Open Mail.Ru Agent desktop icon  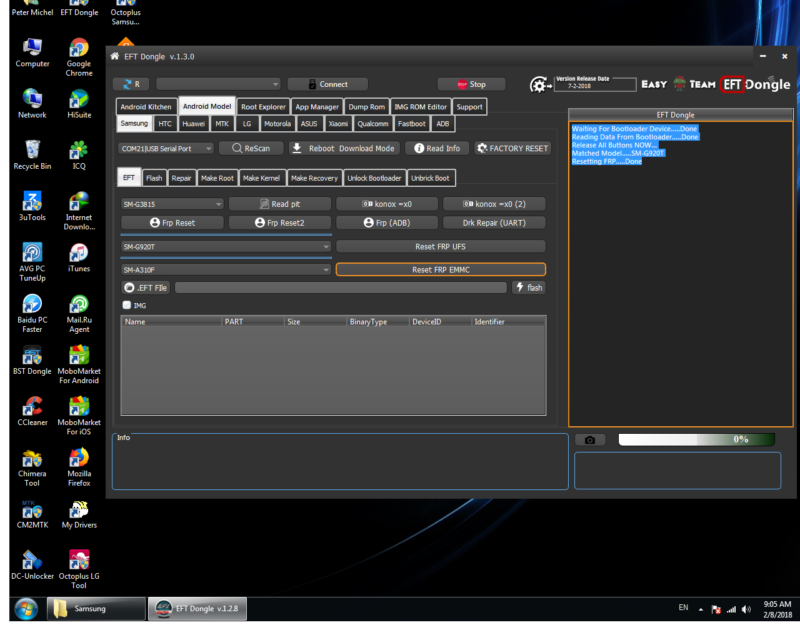(x=79, y=314)
